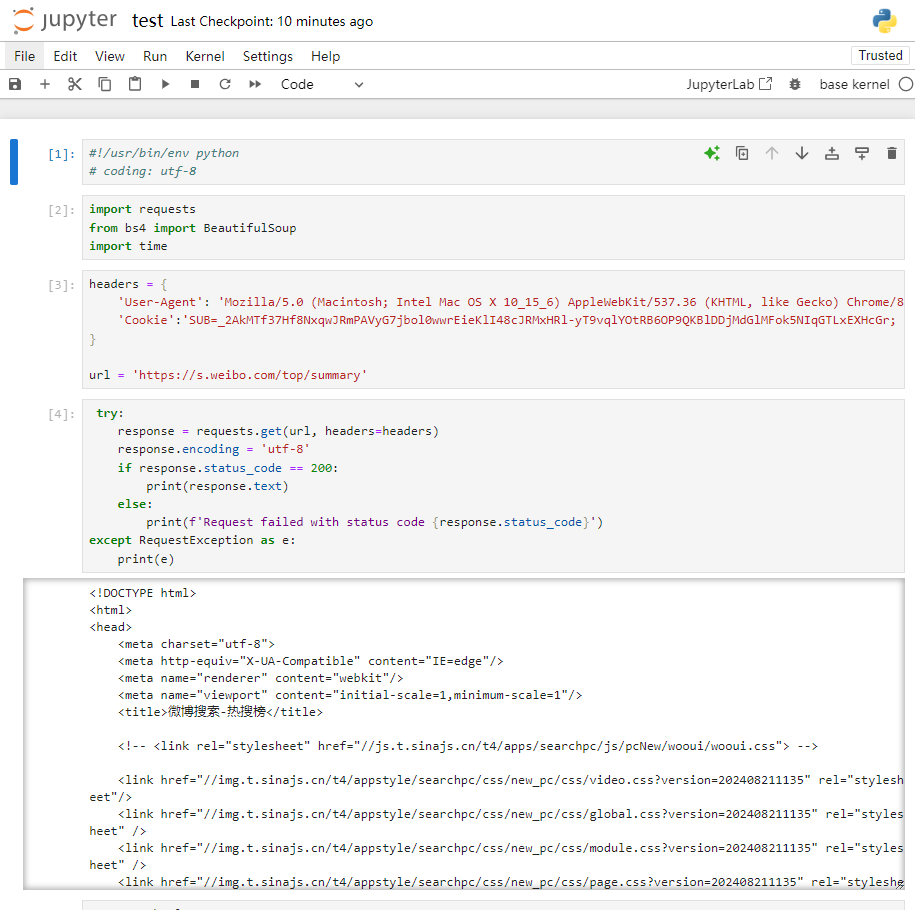
Task: Enable the debugger bug icon
Action: [795, 84]
